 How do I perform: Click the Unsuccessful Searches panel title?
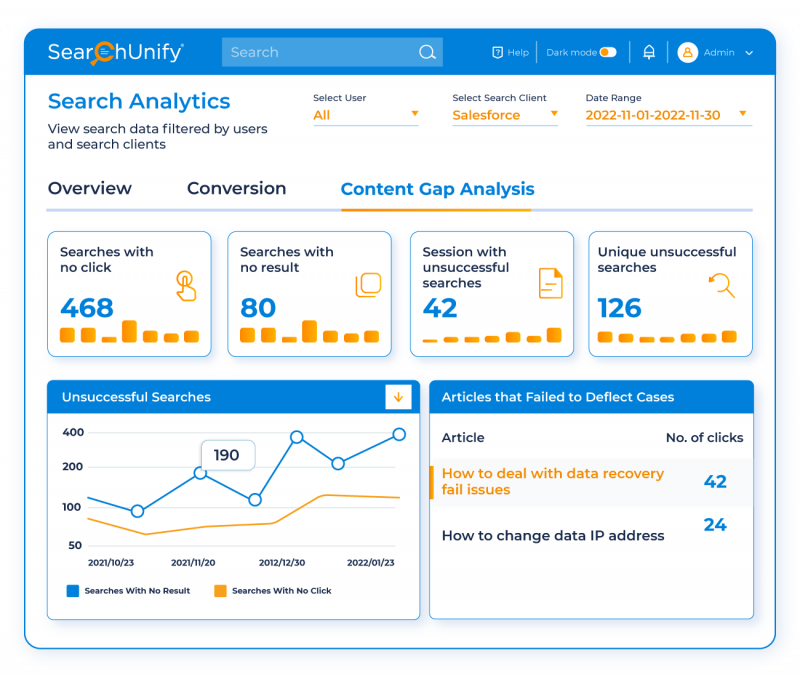[136, 397]
